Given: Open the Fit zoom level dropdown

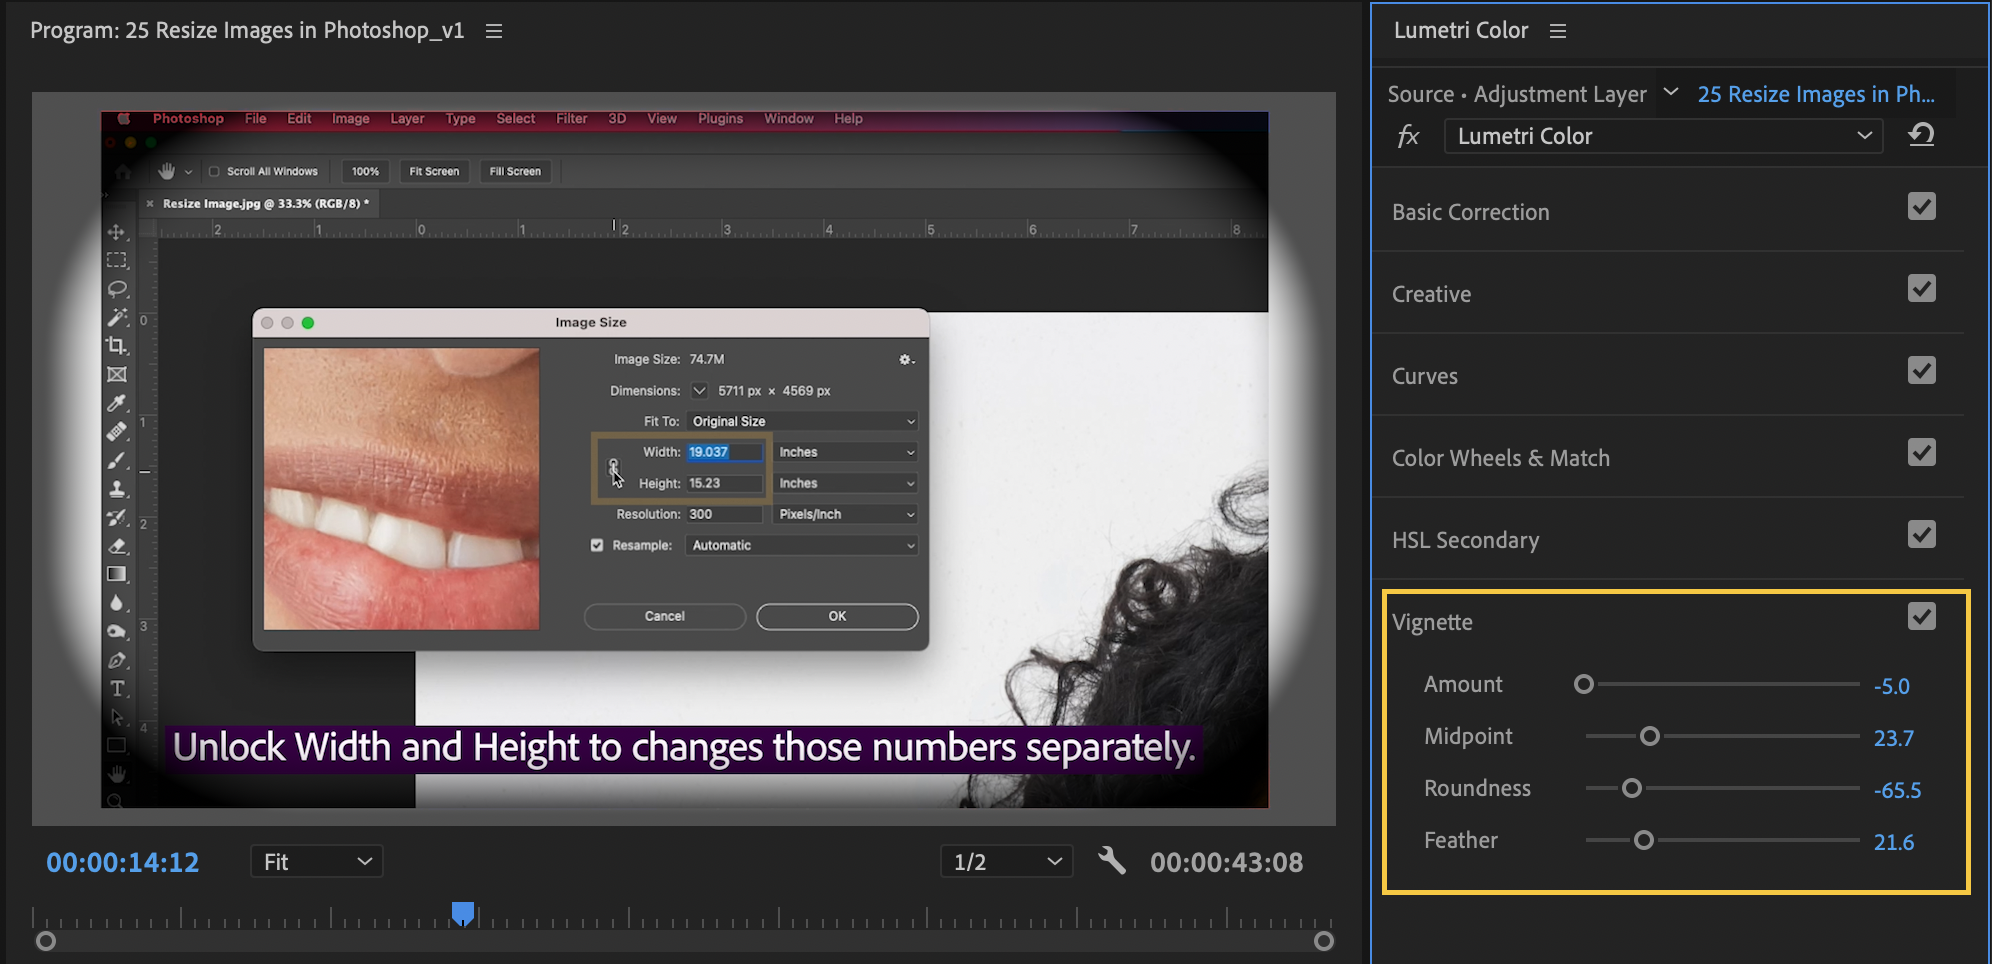Looking at the screenshot, I should pos(316,862).
